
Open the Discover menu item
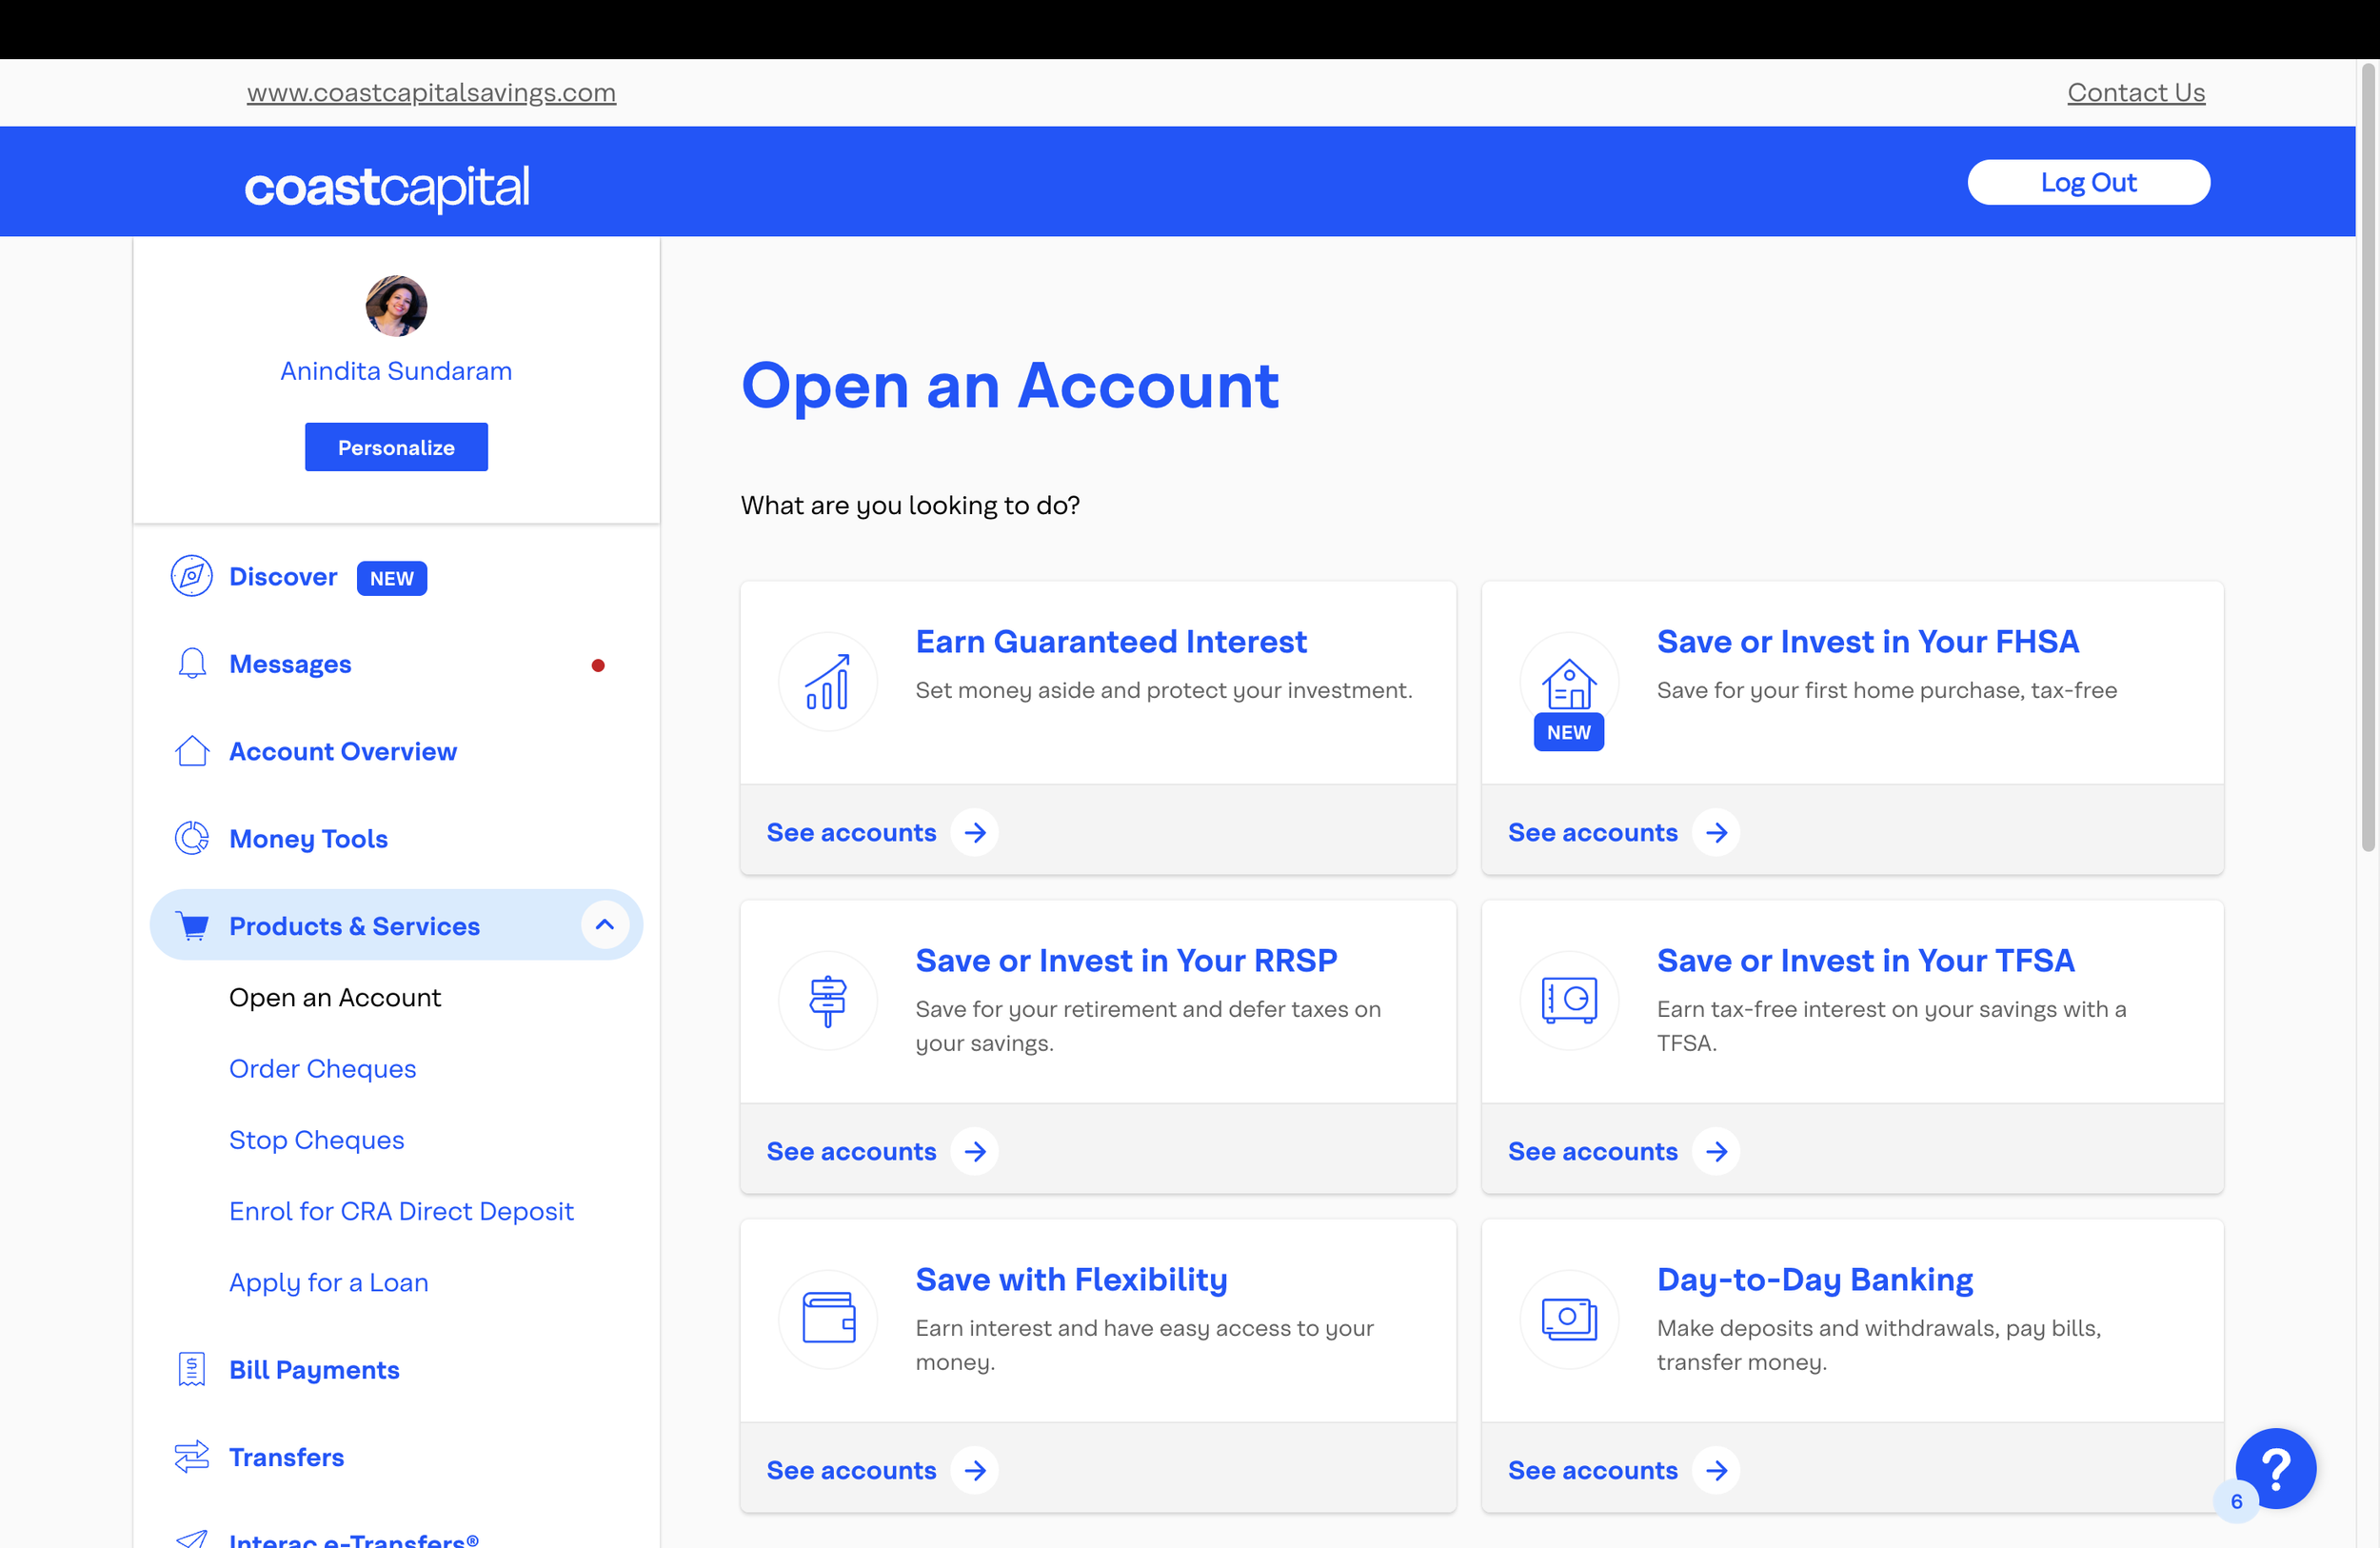pos(283,577)
